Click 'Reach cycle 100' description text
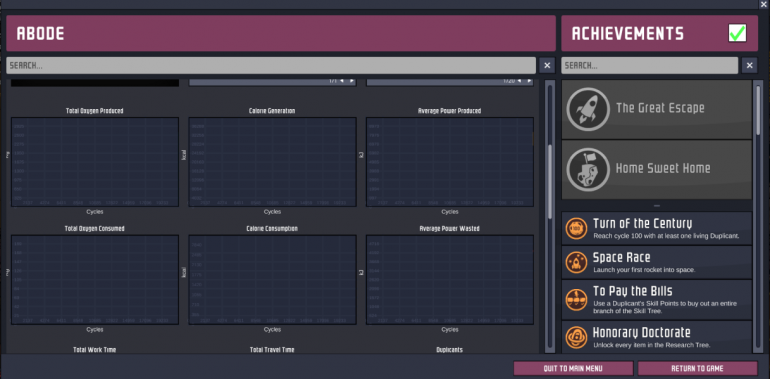Image resolution: width=770 pixels, height=379 pixels. (x=666, y=236)
